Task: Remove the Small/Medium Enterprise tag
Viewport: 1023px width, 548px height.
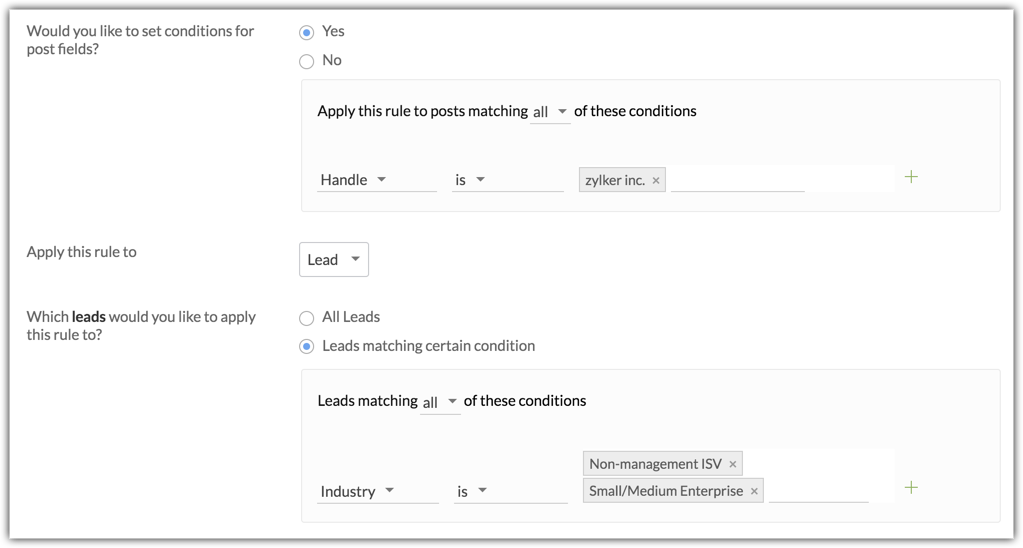Action: (754, 491)
